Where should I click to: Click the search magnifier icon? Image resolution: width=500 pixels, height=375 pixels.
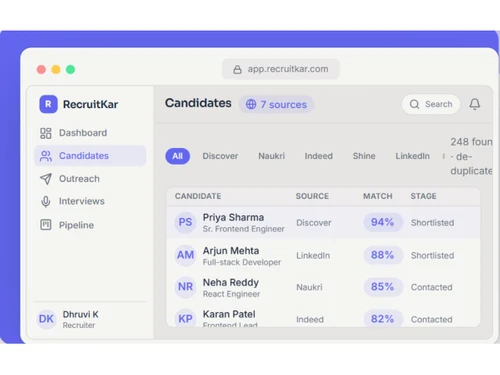click(414, 104)
